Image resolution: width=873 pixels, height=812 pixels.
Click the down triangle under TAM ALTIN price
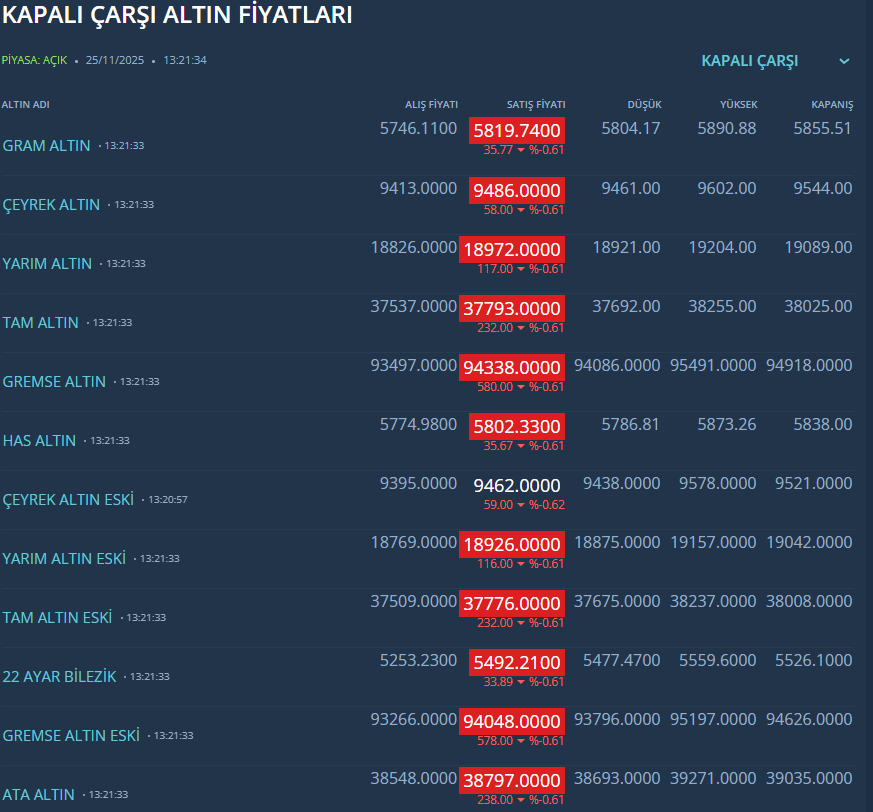[x=521, y=328]
